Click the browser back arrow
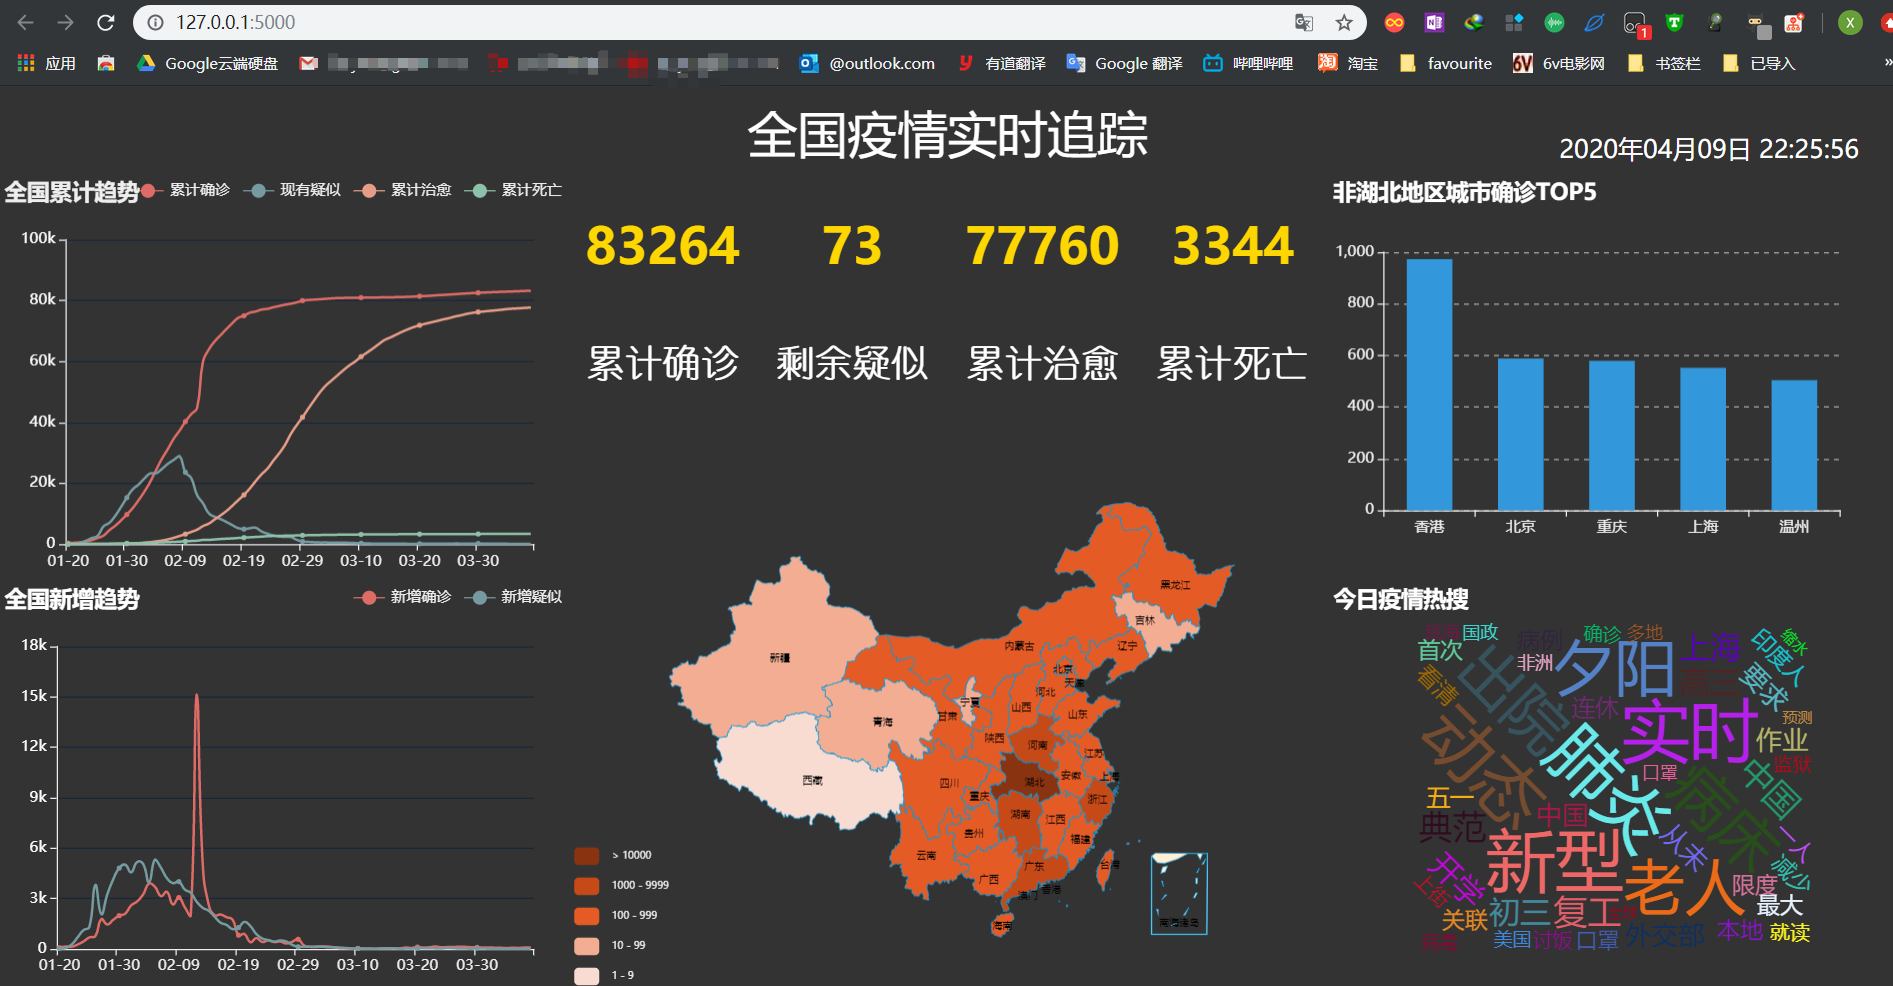This screenshot has width=1893, height=986. 26,22
